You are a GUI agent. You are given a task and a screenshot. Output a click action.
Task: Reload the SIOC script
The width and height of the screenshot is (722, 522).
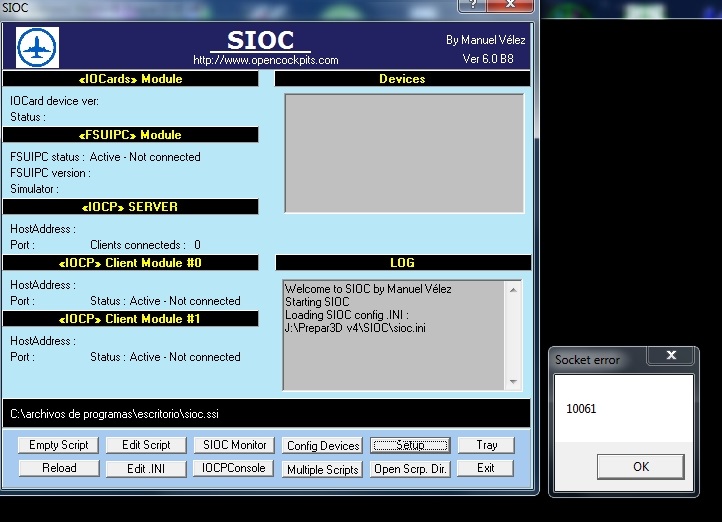pos(59,468)
